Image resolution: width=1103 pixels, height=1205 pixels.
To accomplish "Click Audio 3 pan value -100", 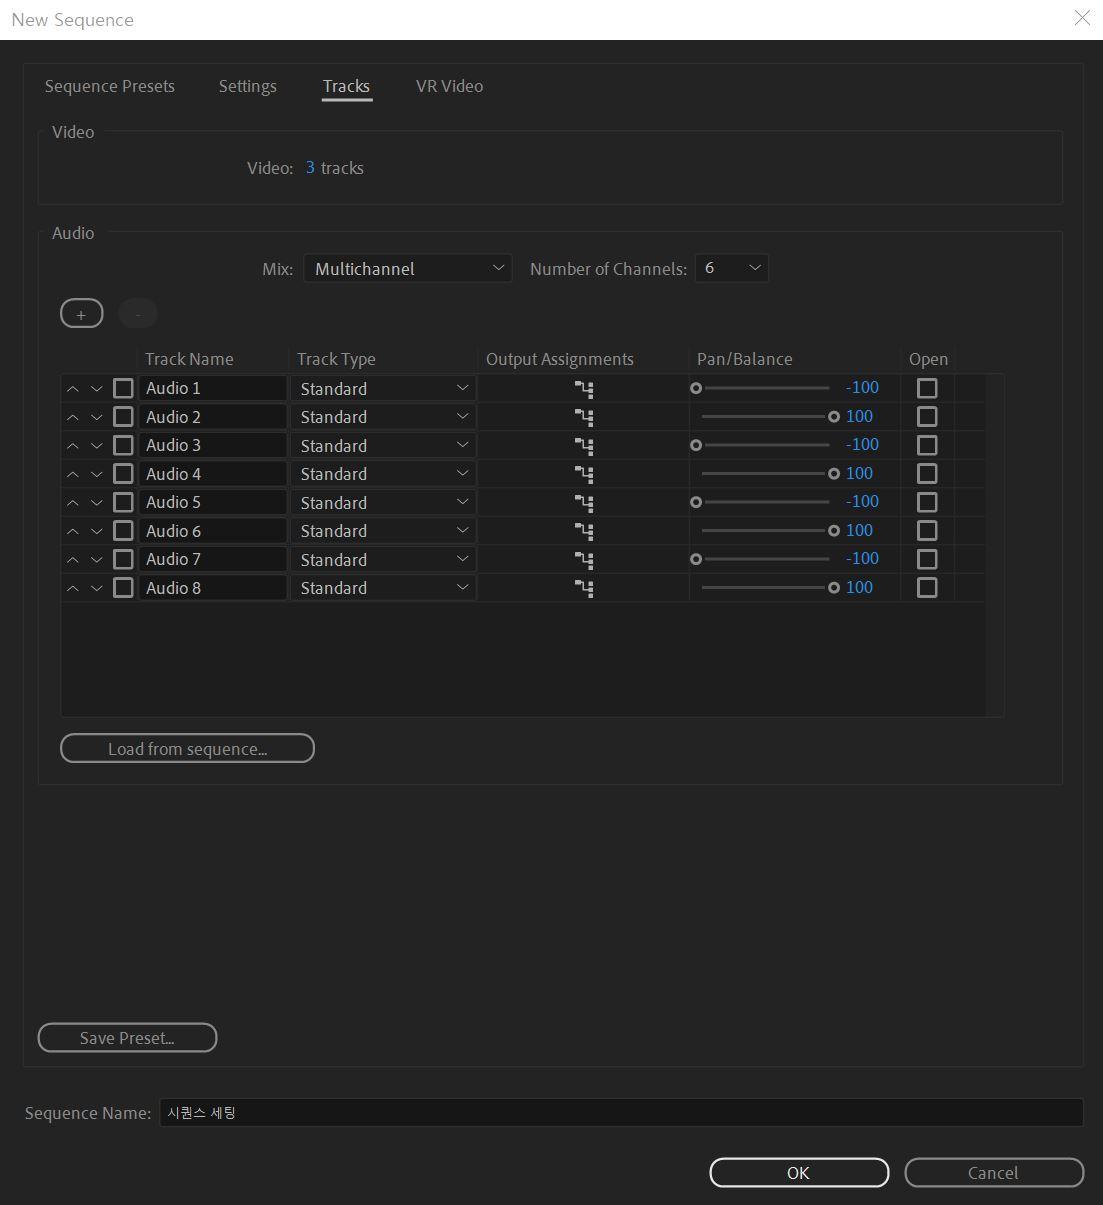I will [862, 445].
